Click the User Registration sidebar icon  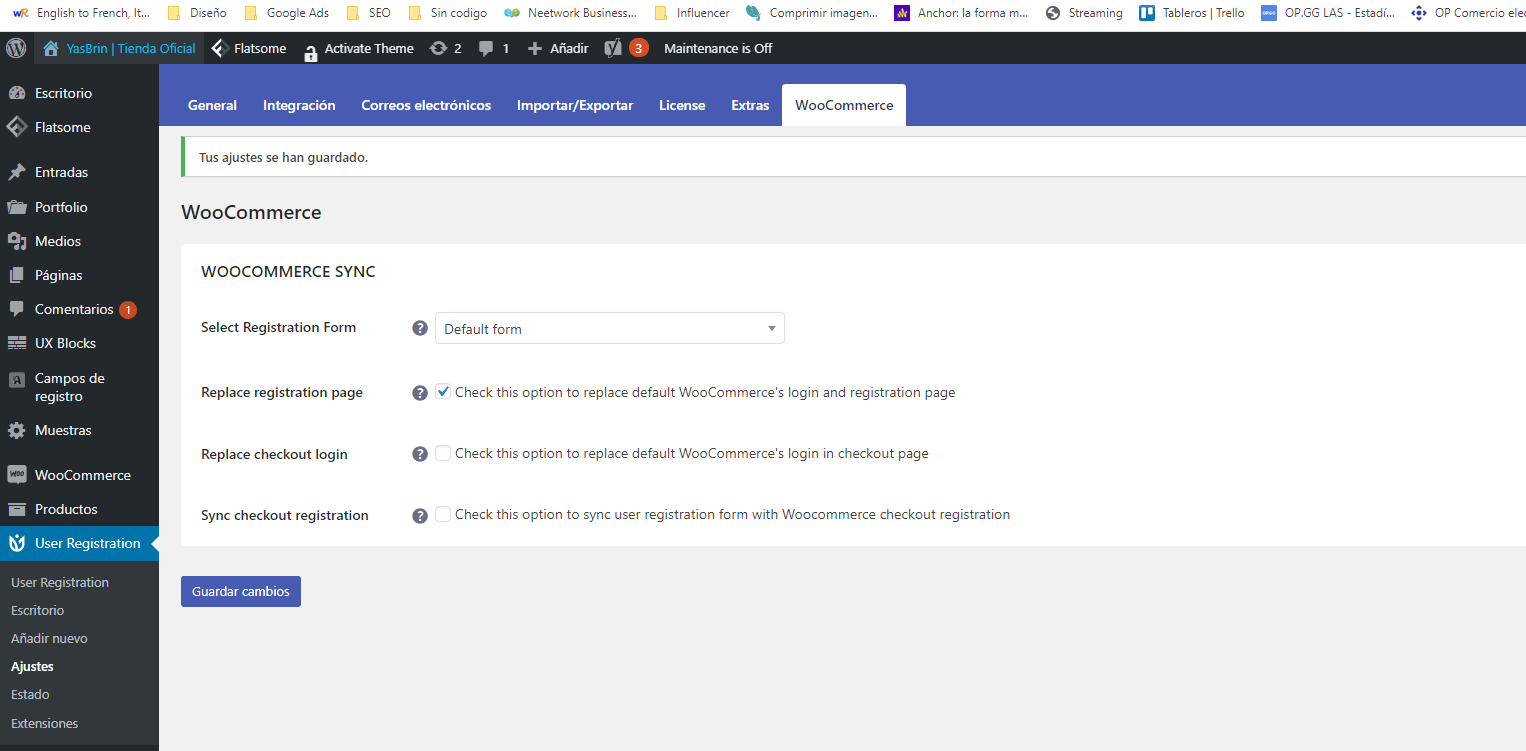tap(17, 543)
